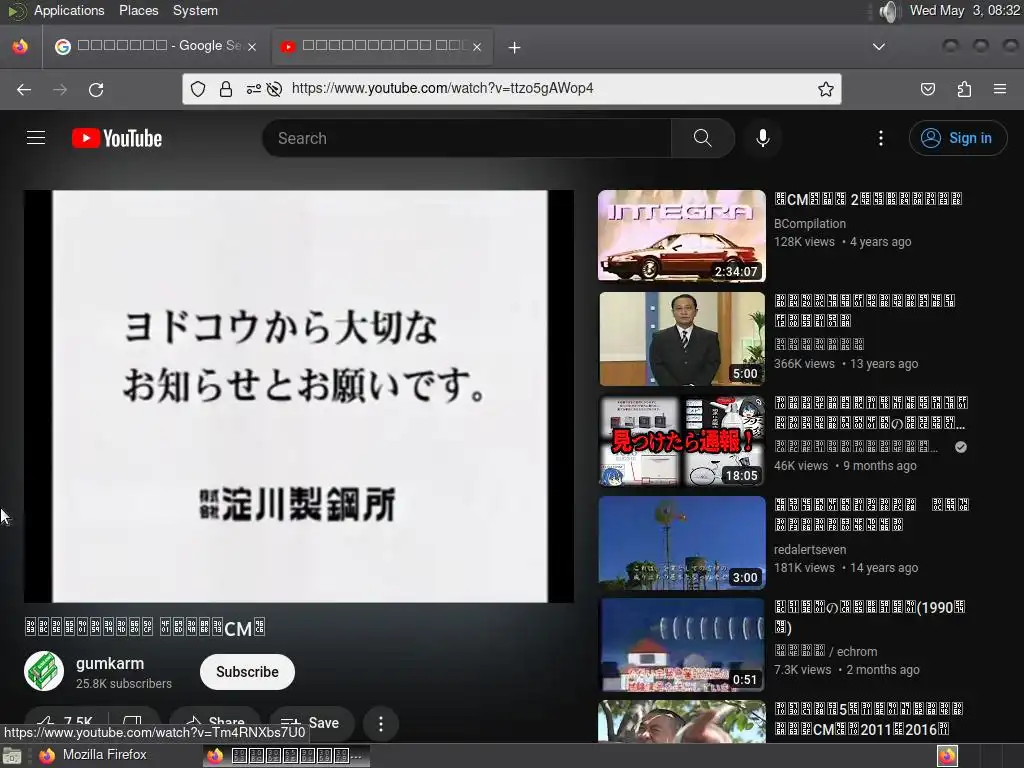Close the Google Search tab
Image resolution: width=1024 pixels, height=768 pixels.
[252, 47]
